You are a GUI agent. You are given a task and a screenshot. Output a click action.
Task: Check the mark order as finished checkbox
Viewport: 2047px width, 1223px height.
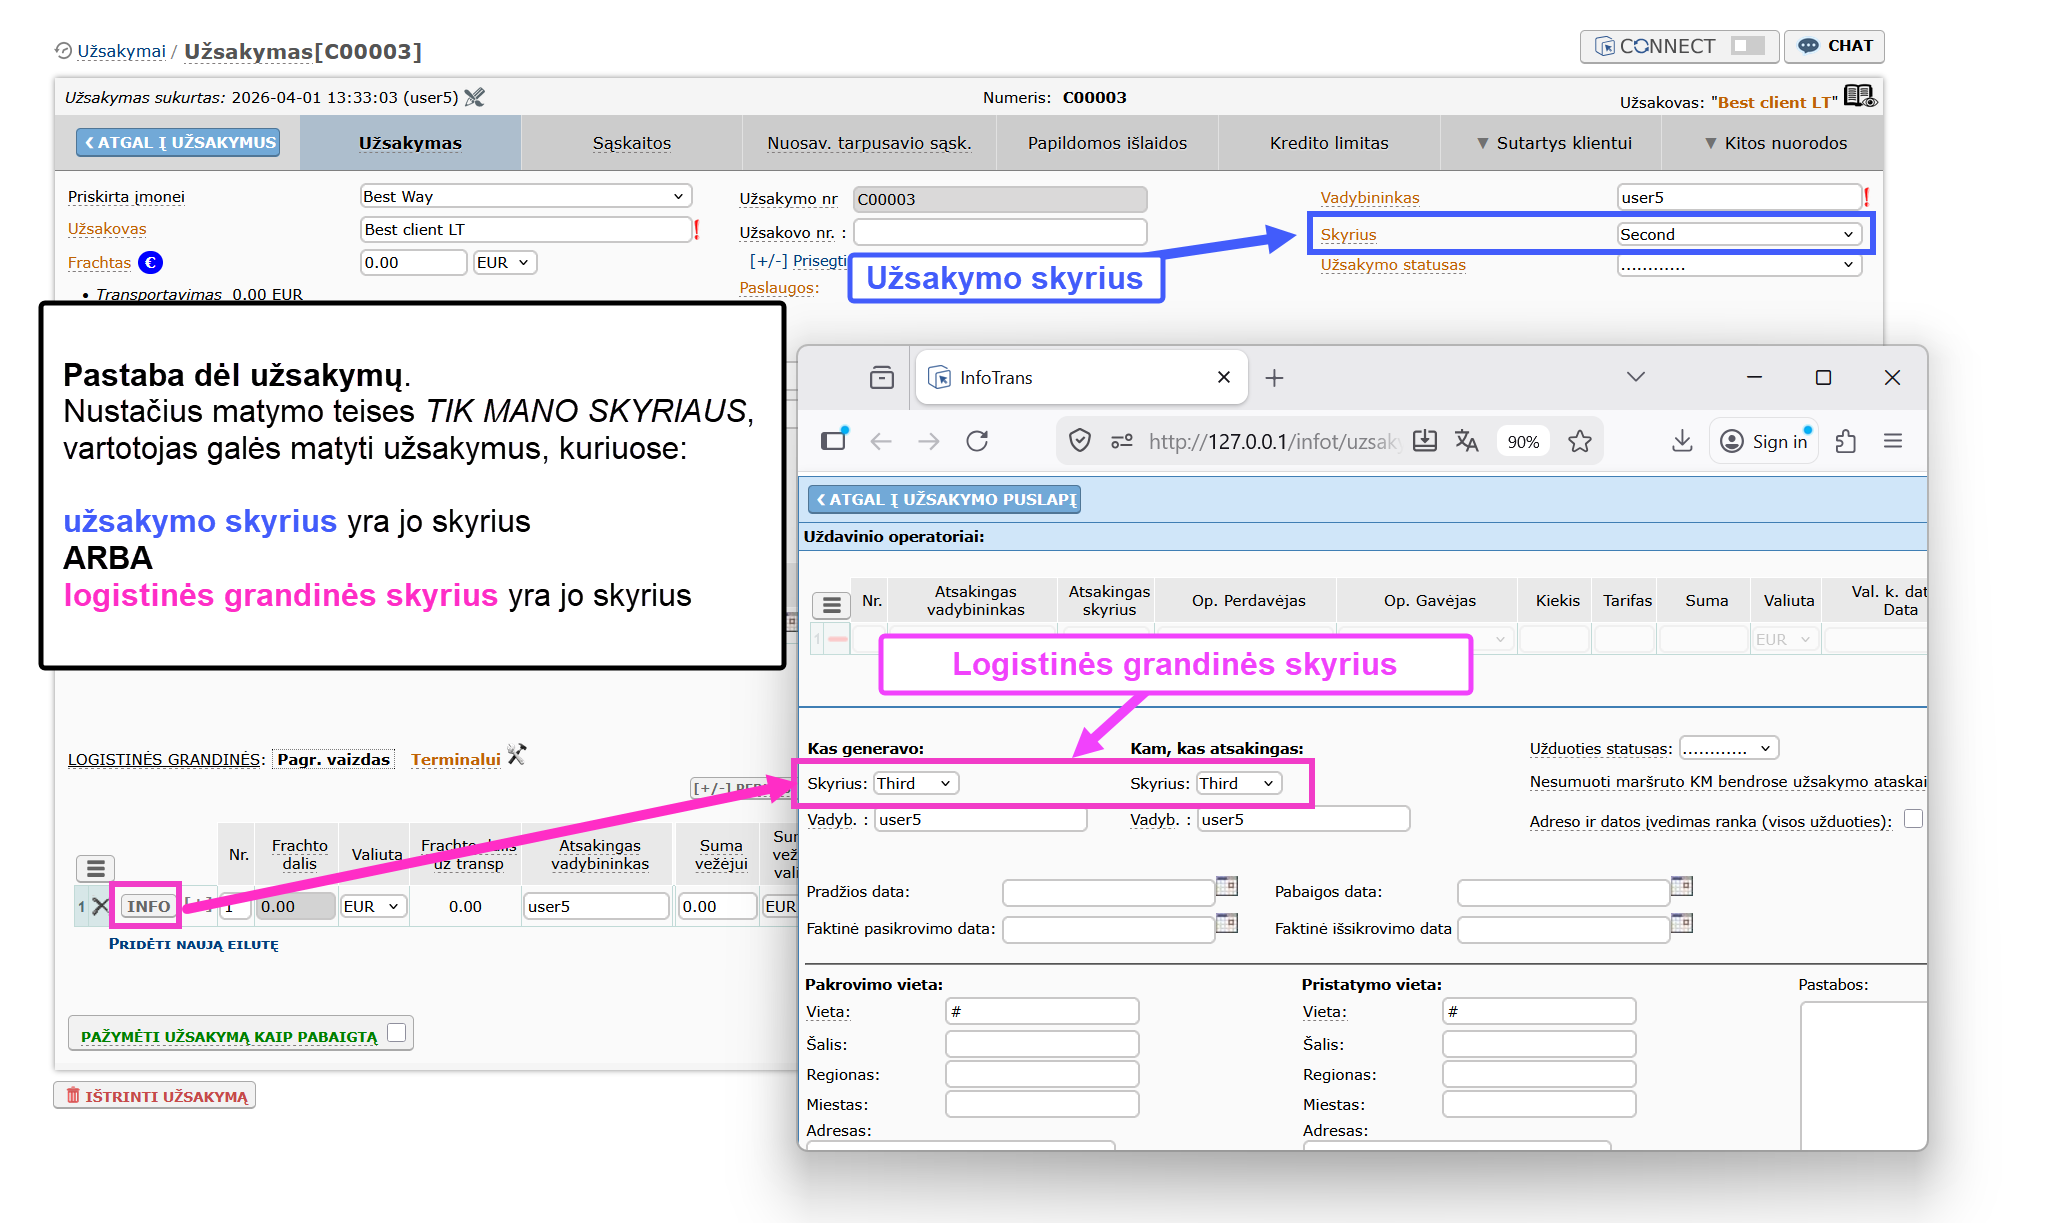point(397,1033)
